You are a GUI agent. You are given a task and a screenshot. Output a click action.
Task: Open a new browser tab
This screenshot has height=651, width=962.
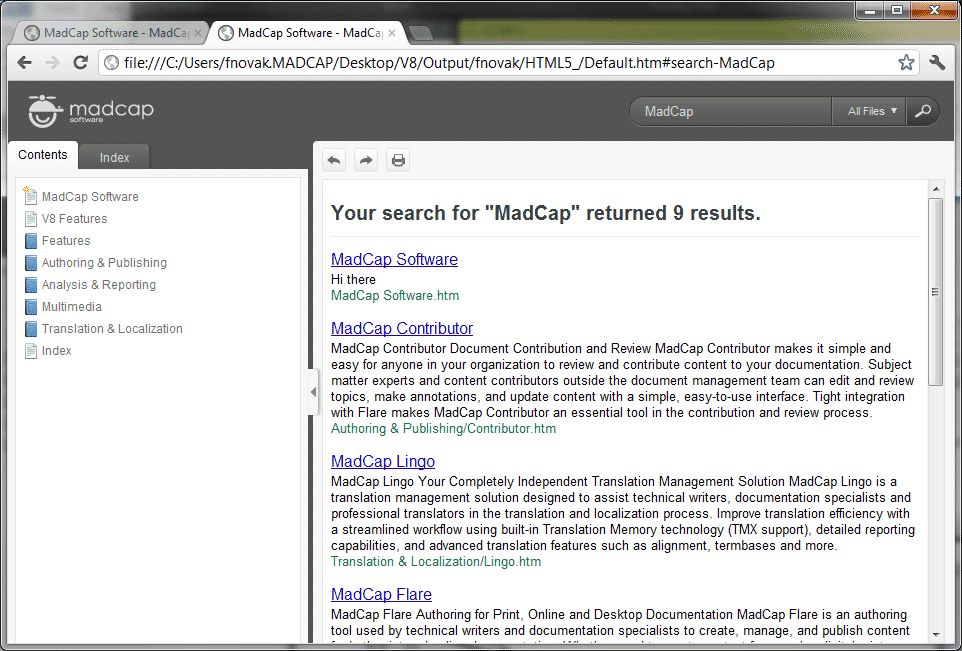421,33
